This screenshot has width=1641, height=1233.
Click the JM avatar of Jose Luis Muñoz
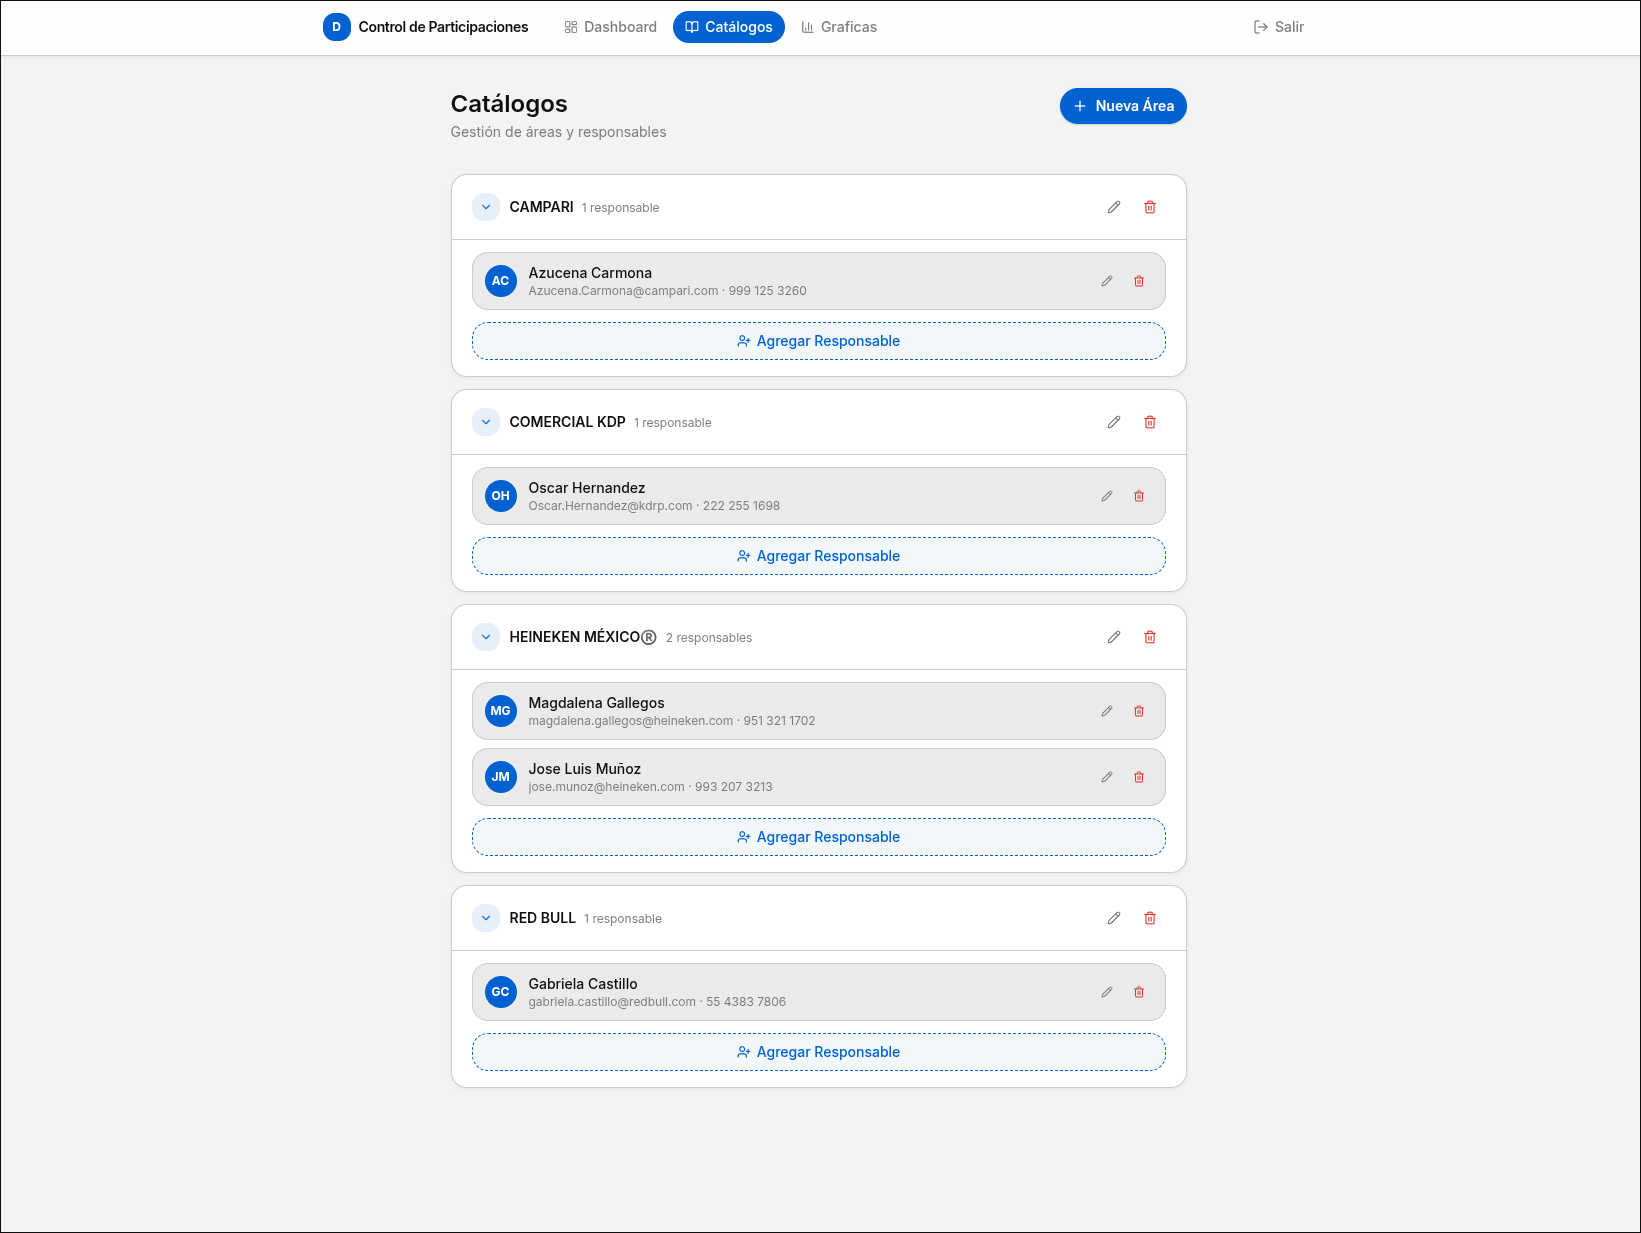[x=501, y=777]
